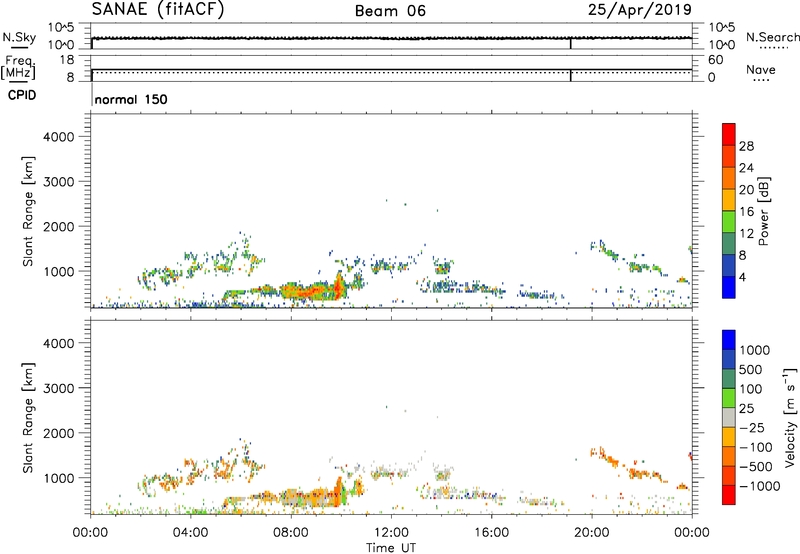Screen dimensions: 800x554
Task: Pick the light green 25–100 velocity swatch
Action: point(729,398)
